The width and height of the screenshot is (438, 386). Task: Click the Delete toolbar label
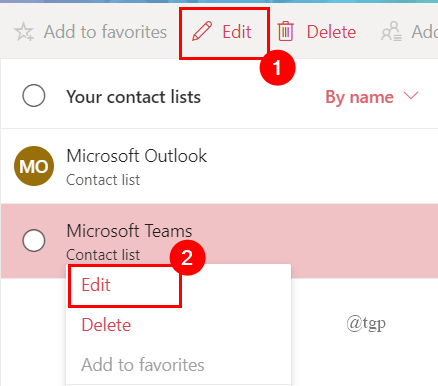click(331, 32)
